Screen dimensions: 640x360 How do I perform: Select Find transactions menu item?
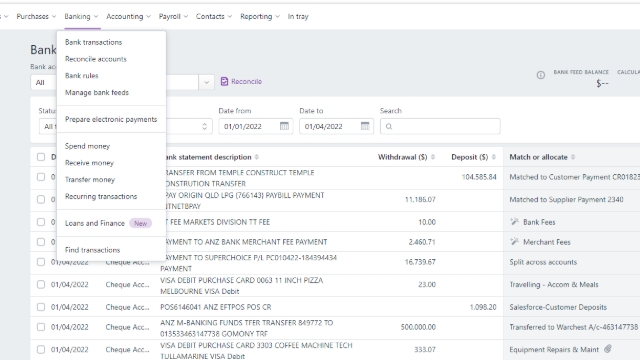pyautogui.click(x=93, y=250)
